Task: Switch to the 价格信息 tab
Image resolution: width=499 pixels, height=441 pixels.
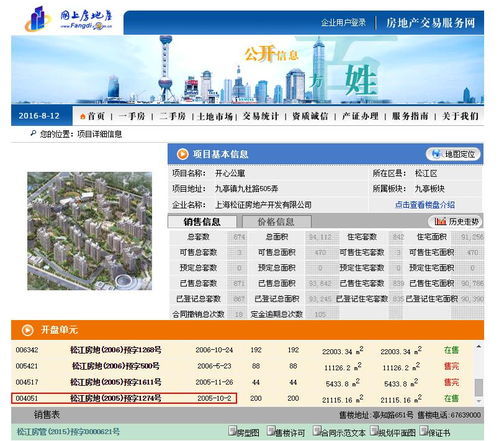Action: 276,222
